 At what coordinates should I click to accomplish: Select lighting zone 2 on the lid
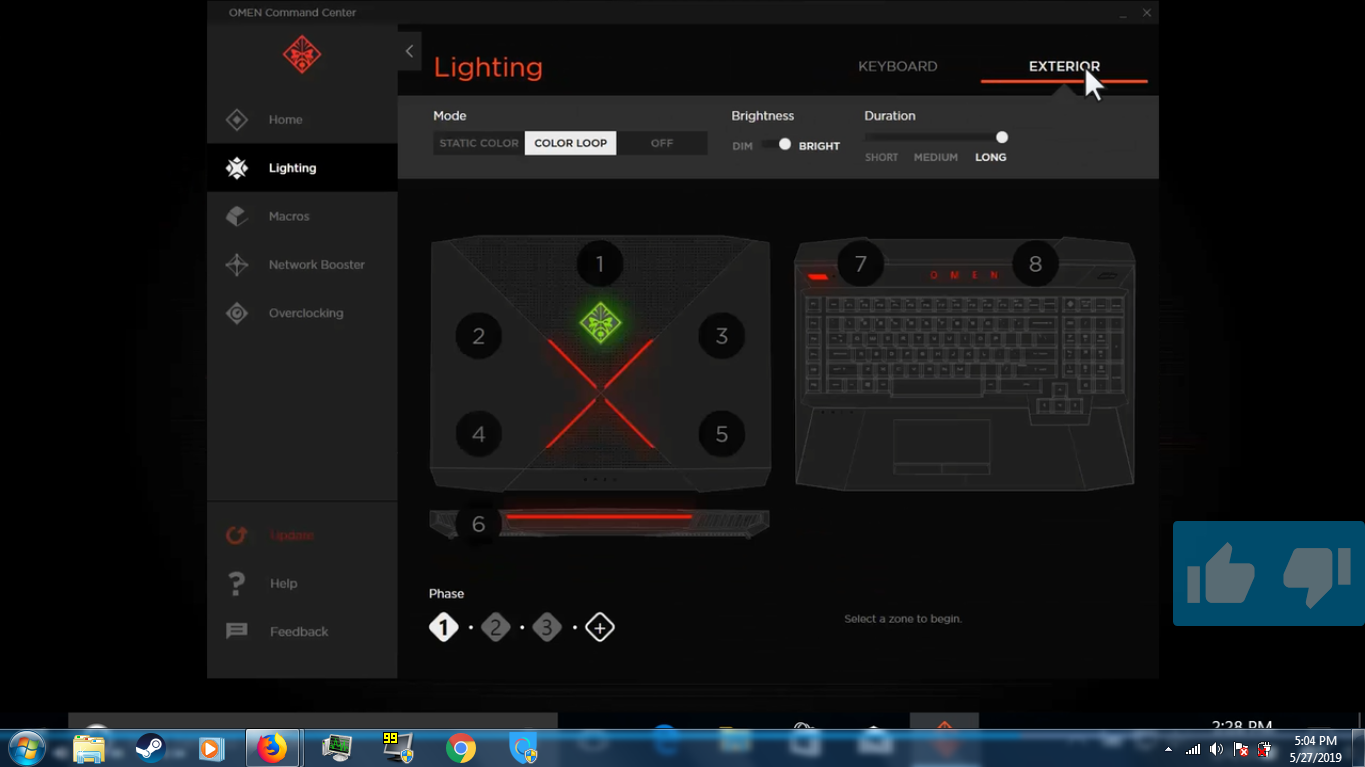pyautogui.click(x=479, y=336)
